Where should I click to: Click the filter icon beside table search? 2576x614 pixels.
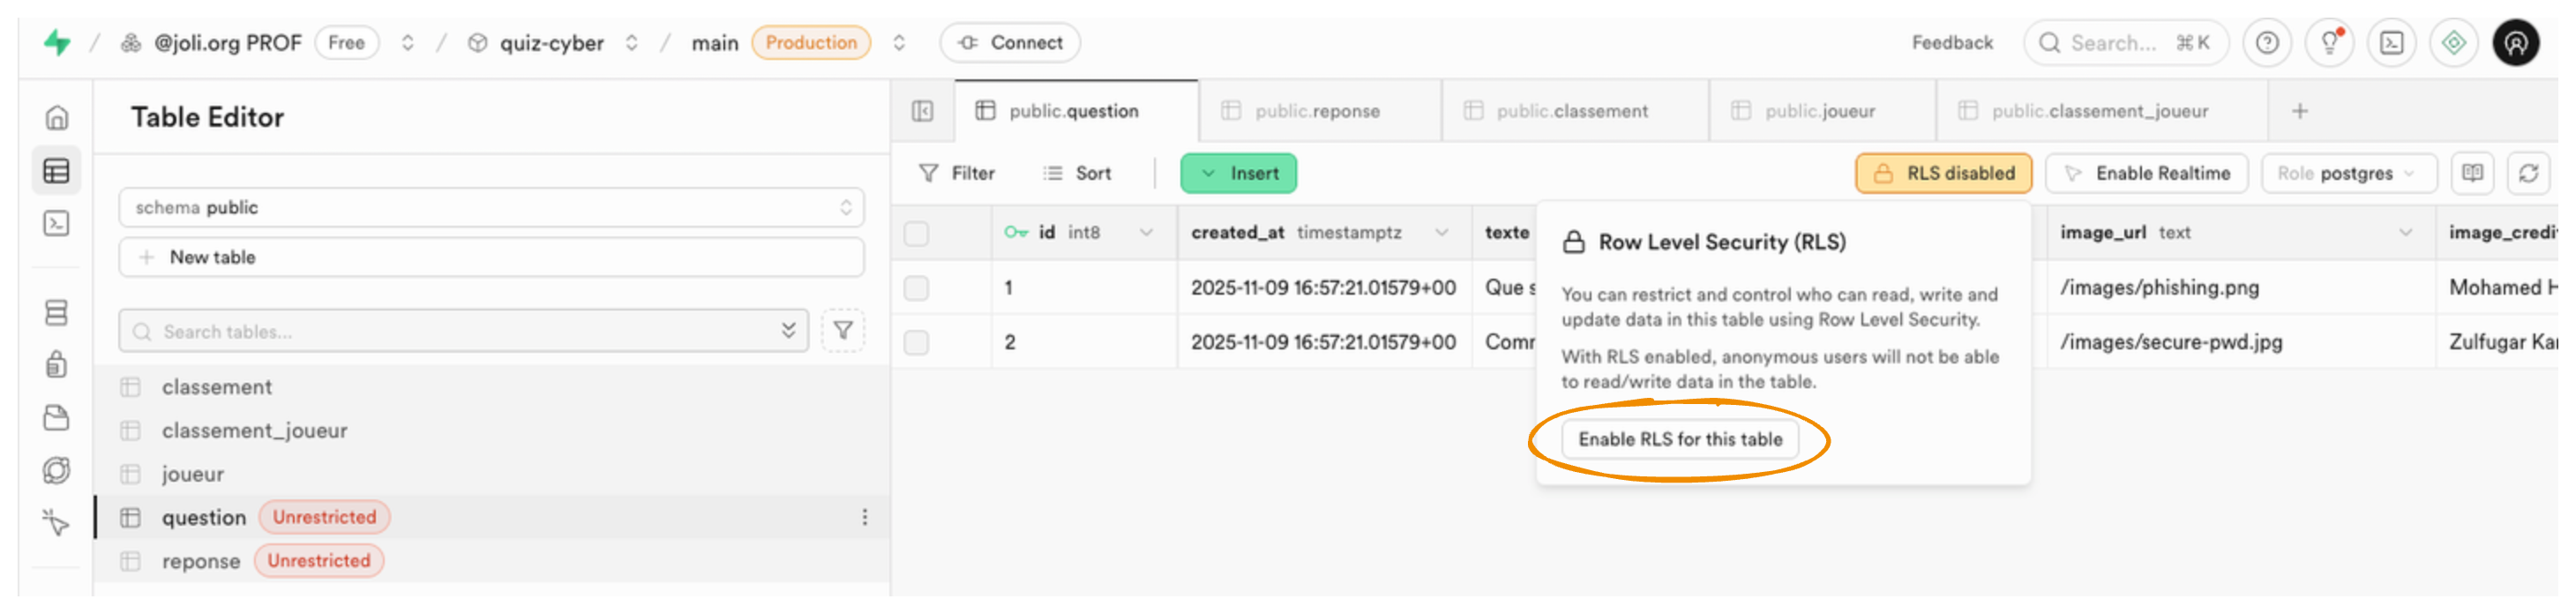(843, 331)
